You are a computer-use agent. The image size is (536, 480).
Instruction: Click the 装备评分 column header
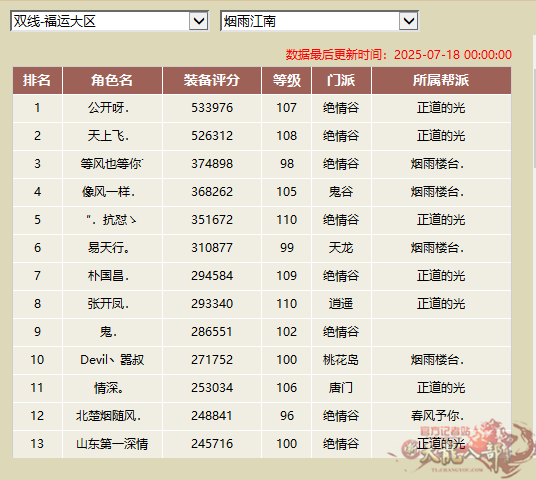[212, 80]
